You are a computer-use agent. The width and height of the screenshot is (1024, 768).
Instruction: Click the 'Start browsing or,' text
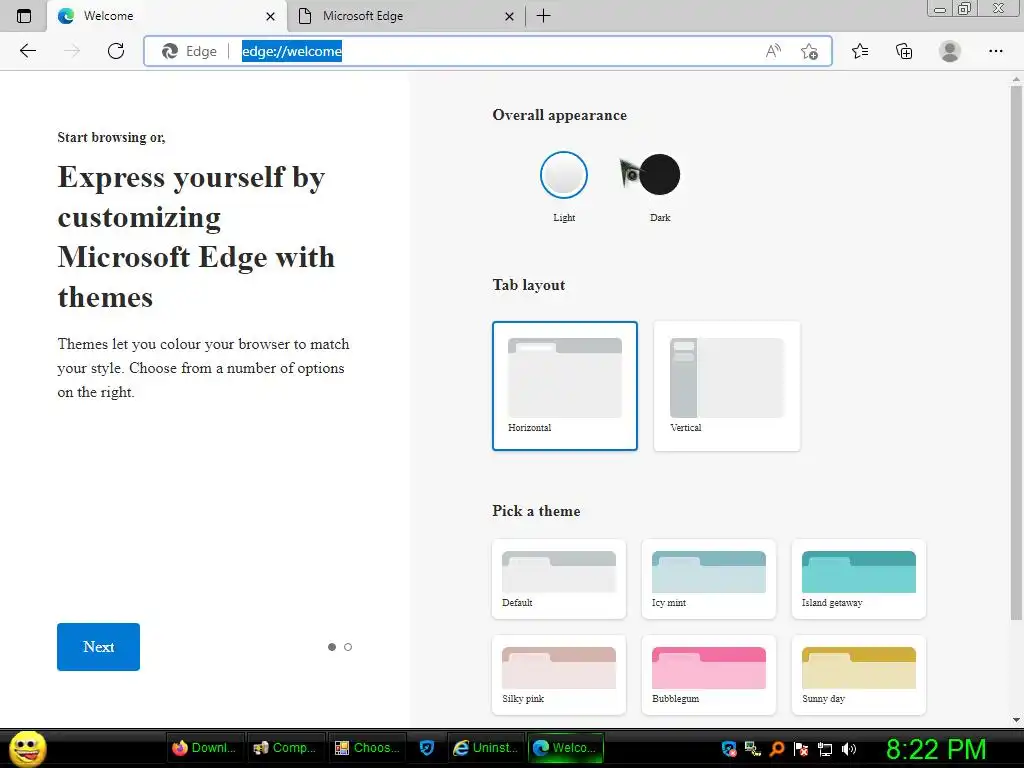pyautogui.click(x=111, y=137)
